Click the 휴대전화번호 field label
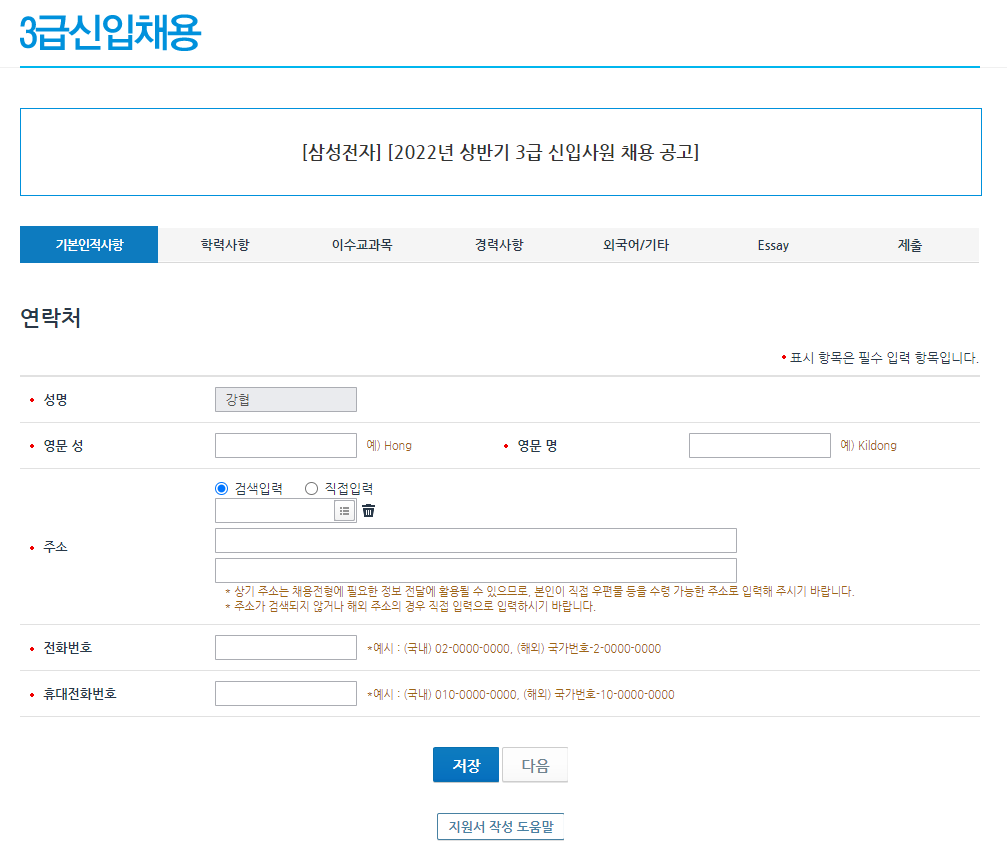Image resolution: width=1007 pixels, height=859 pixels. 80,693
